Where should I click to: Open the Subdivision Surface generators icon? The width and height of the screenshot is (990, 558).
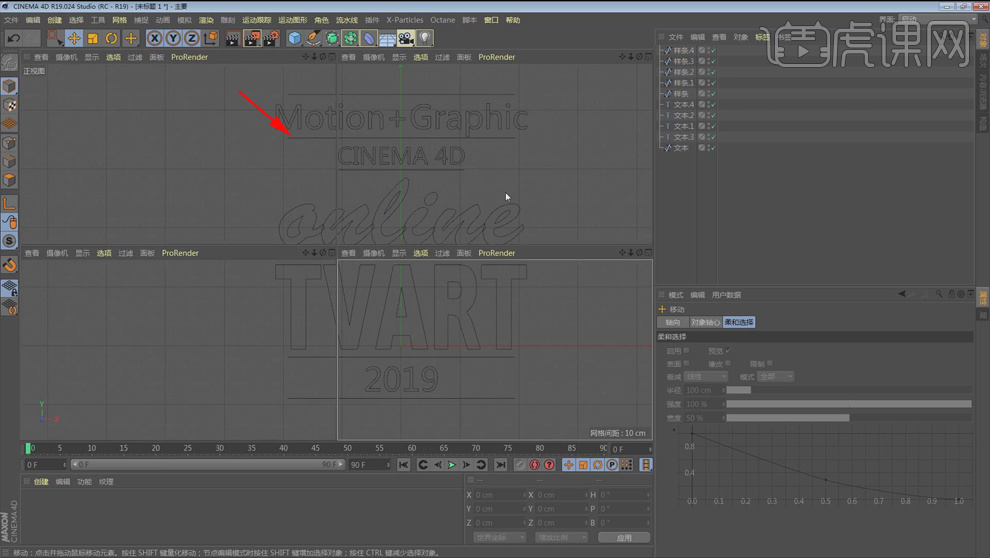coord(331,39)
